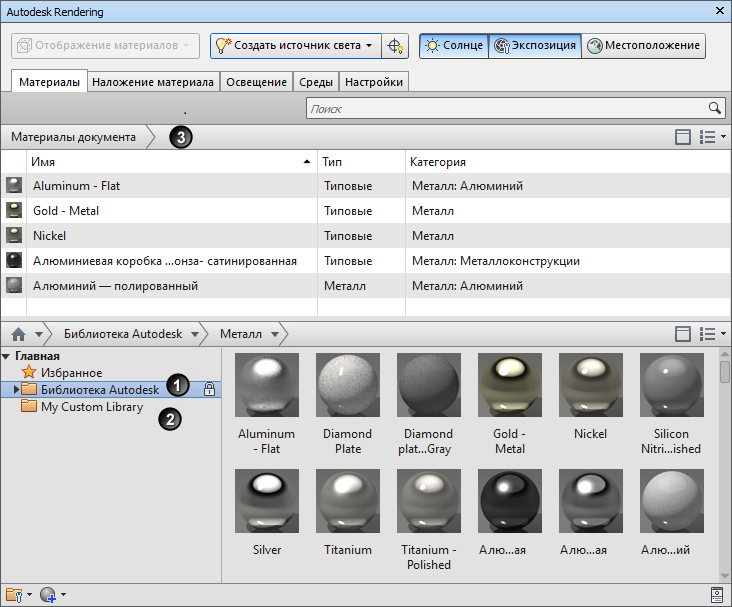
Task: Sort by the Имя column header
Action: tap(172, 162)
